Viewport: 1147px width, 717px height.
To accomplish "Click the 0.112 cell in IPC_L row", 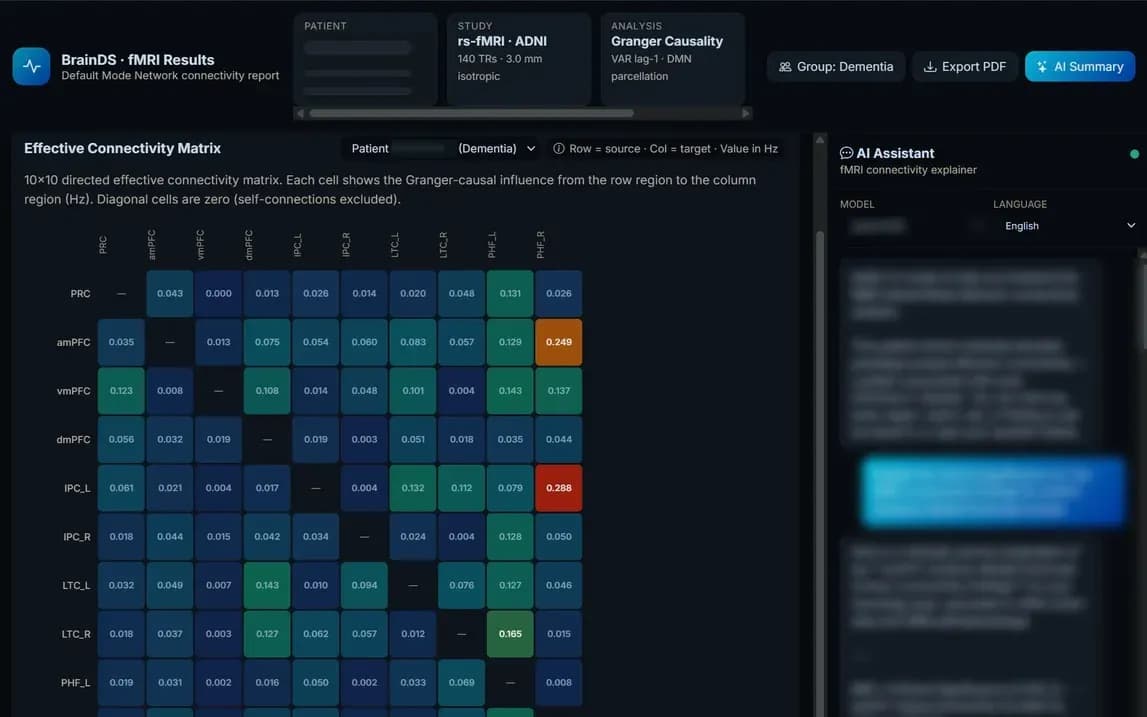I will click(462, 488).
